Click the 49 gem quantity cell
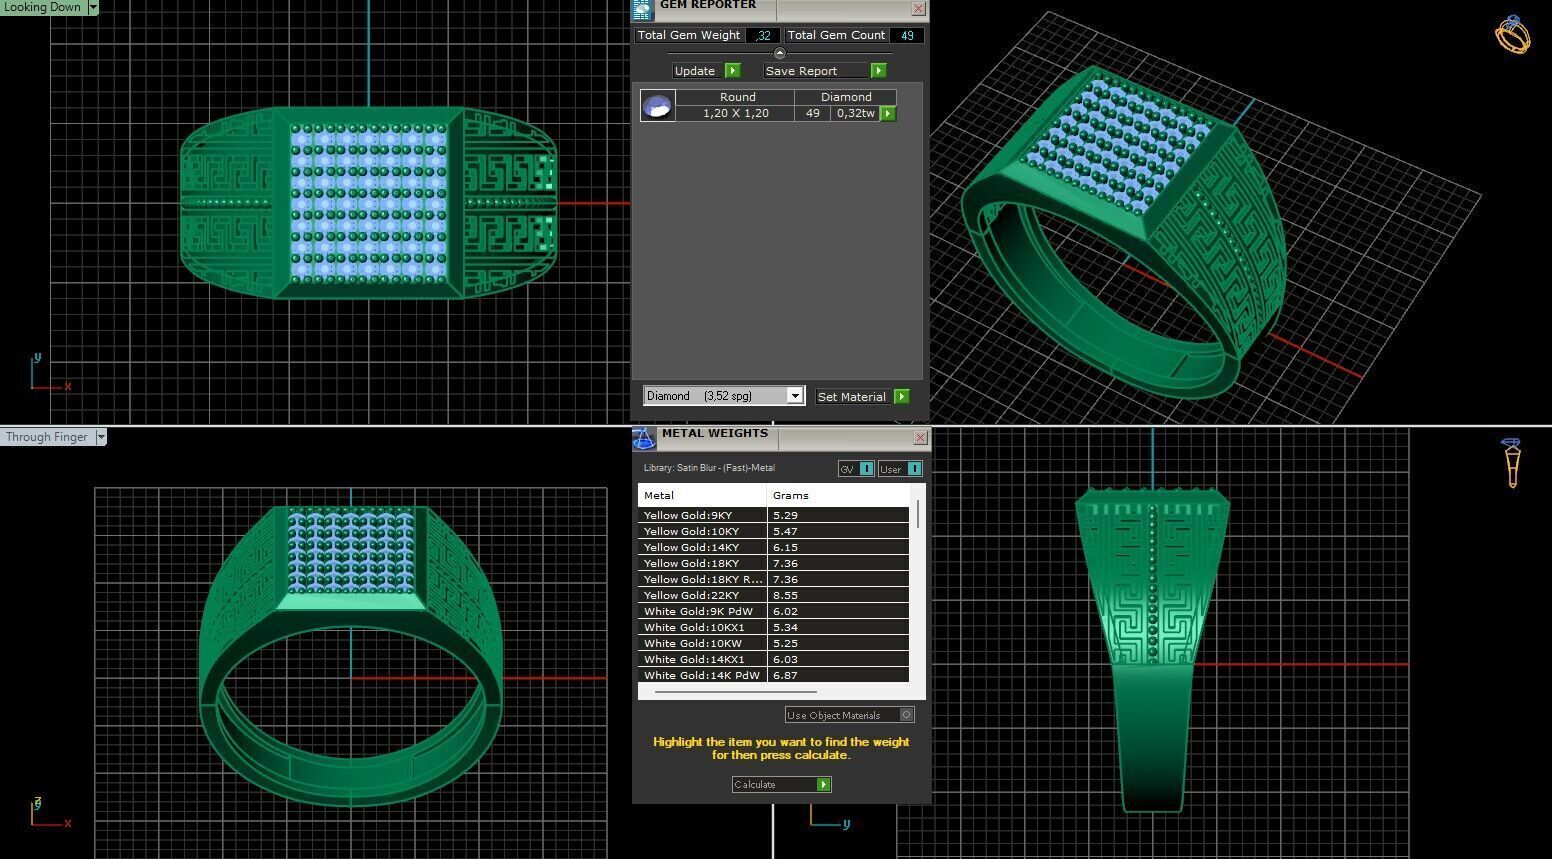This screenshot has height=859, width=1552. coord(813,114)
